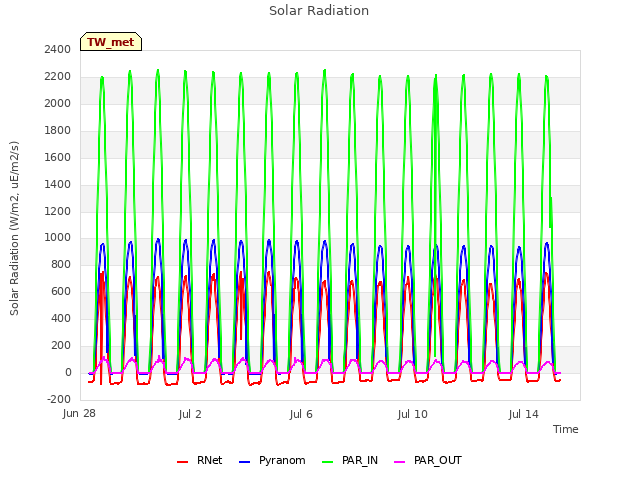Click the Pyranom legend label
The height and width of the screenshot is (480, 640).
point(282,460)
